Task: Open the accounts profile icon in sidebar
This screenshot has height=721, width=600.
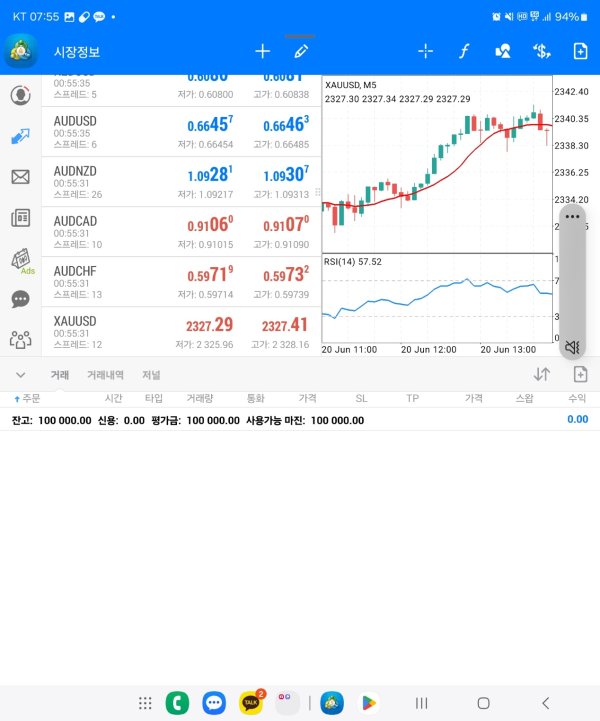Action: pos(20,96)
